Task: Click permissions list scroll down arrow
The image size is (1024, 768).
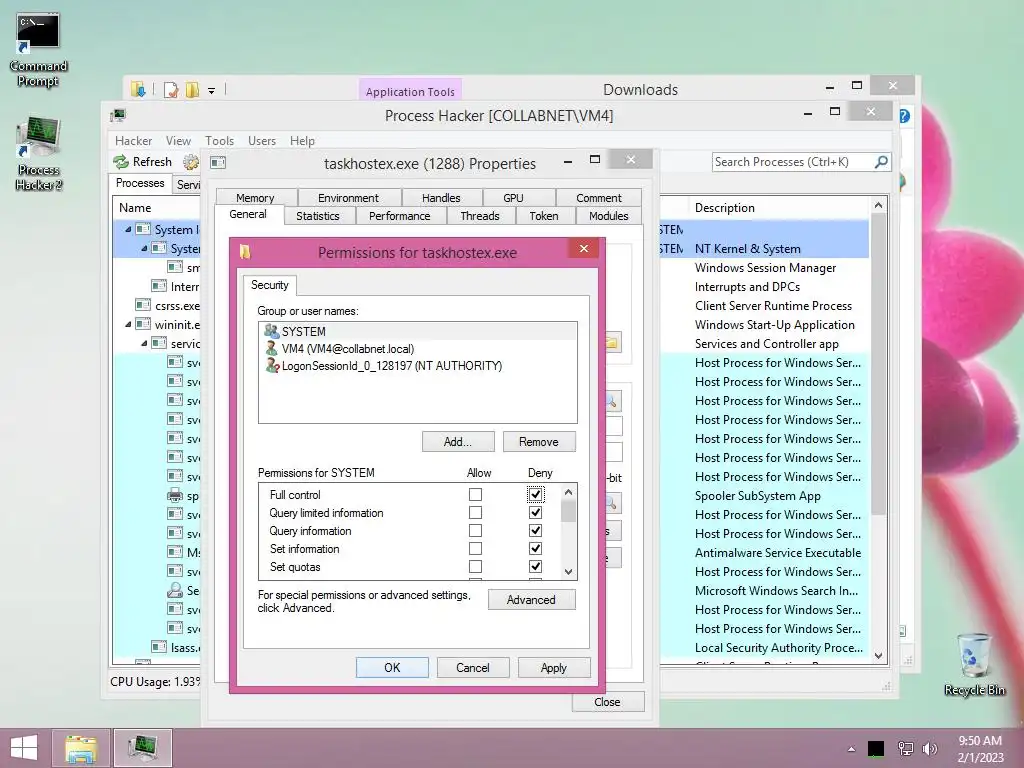Action: pyautogui.click(x=568, y=572)
